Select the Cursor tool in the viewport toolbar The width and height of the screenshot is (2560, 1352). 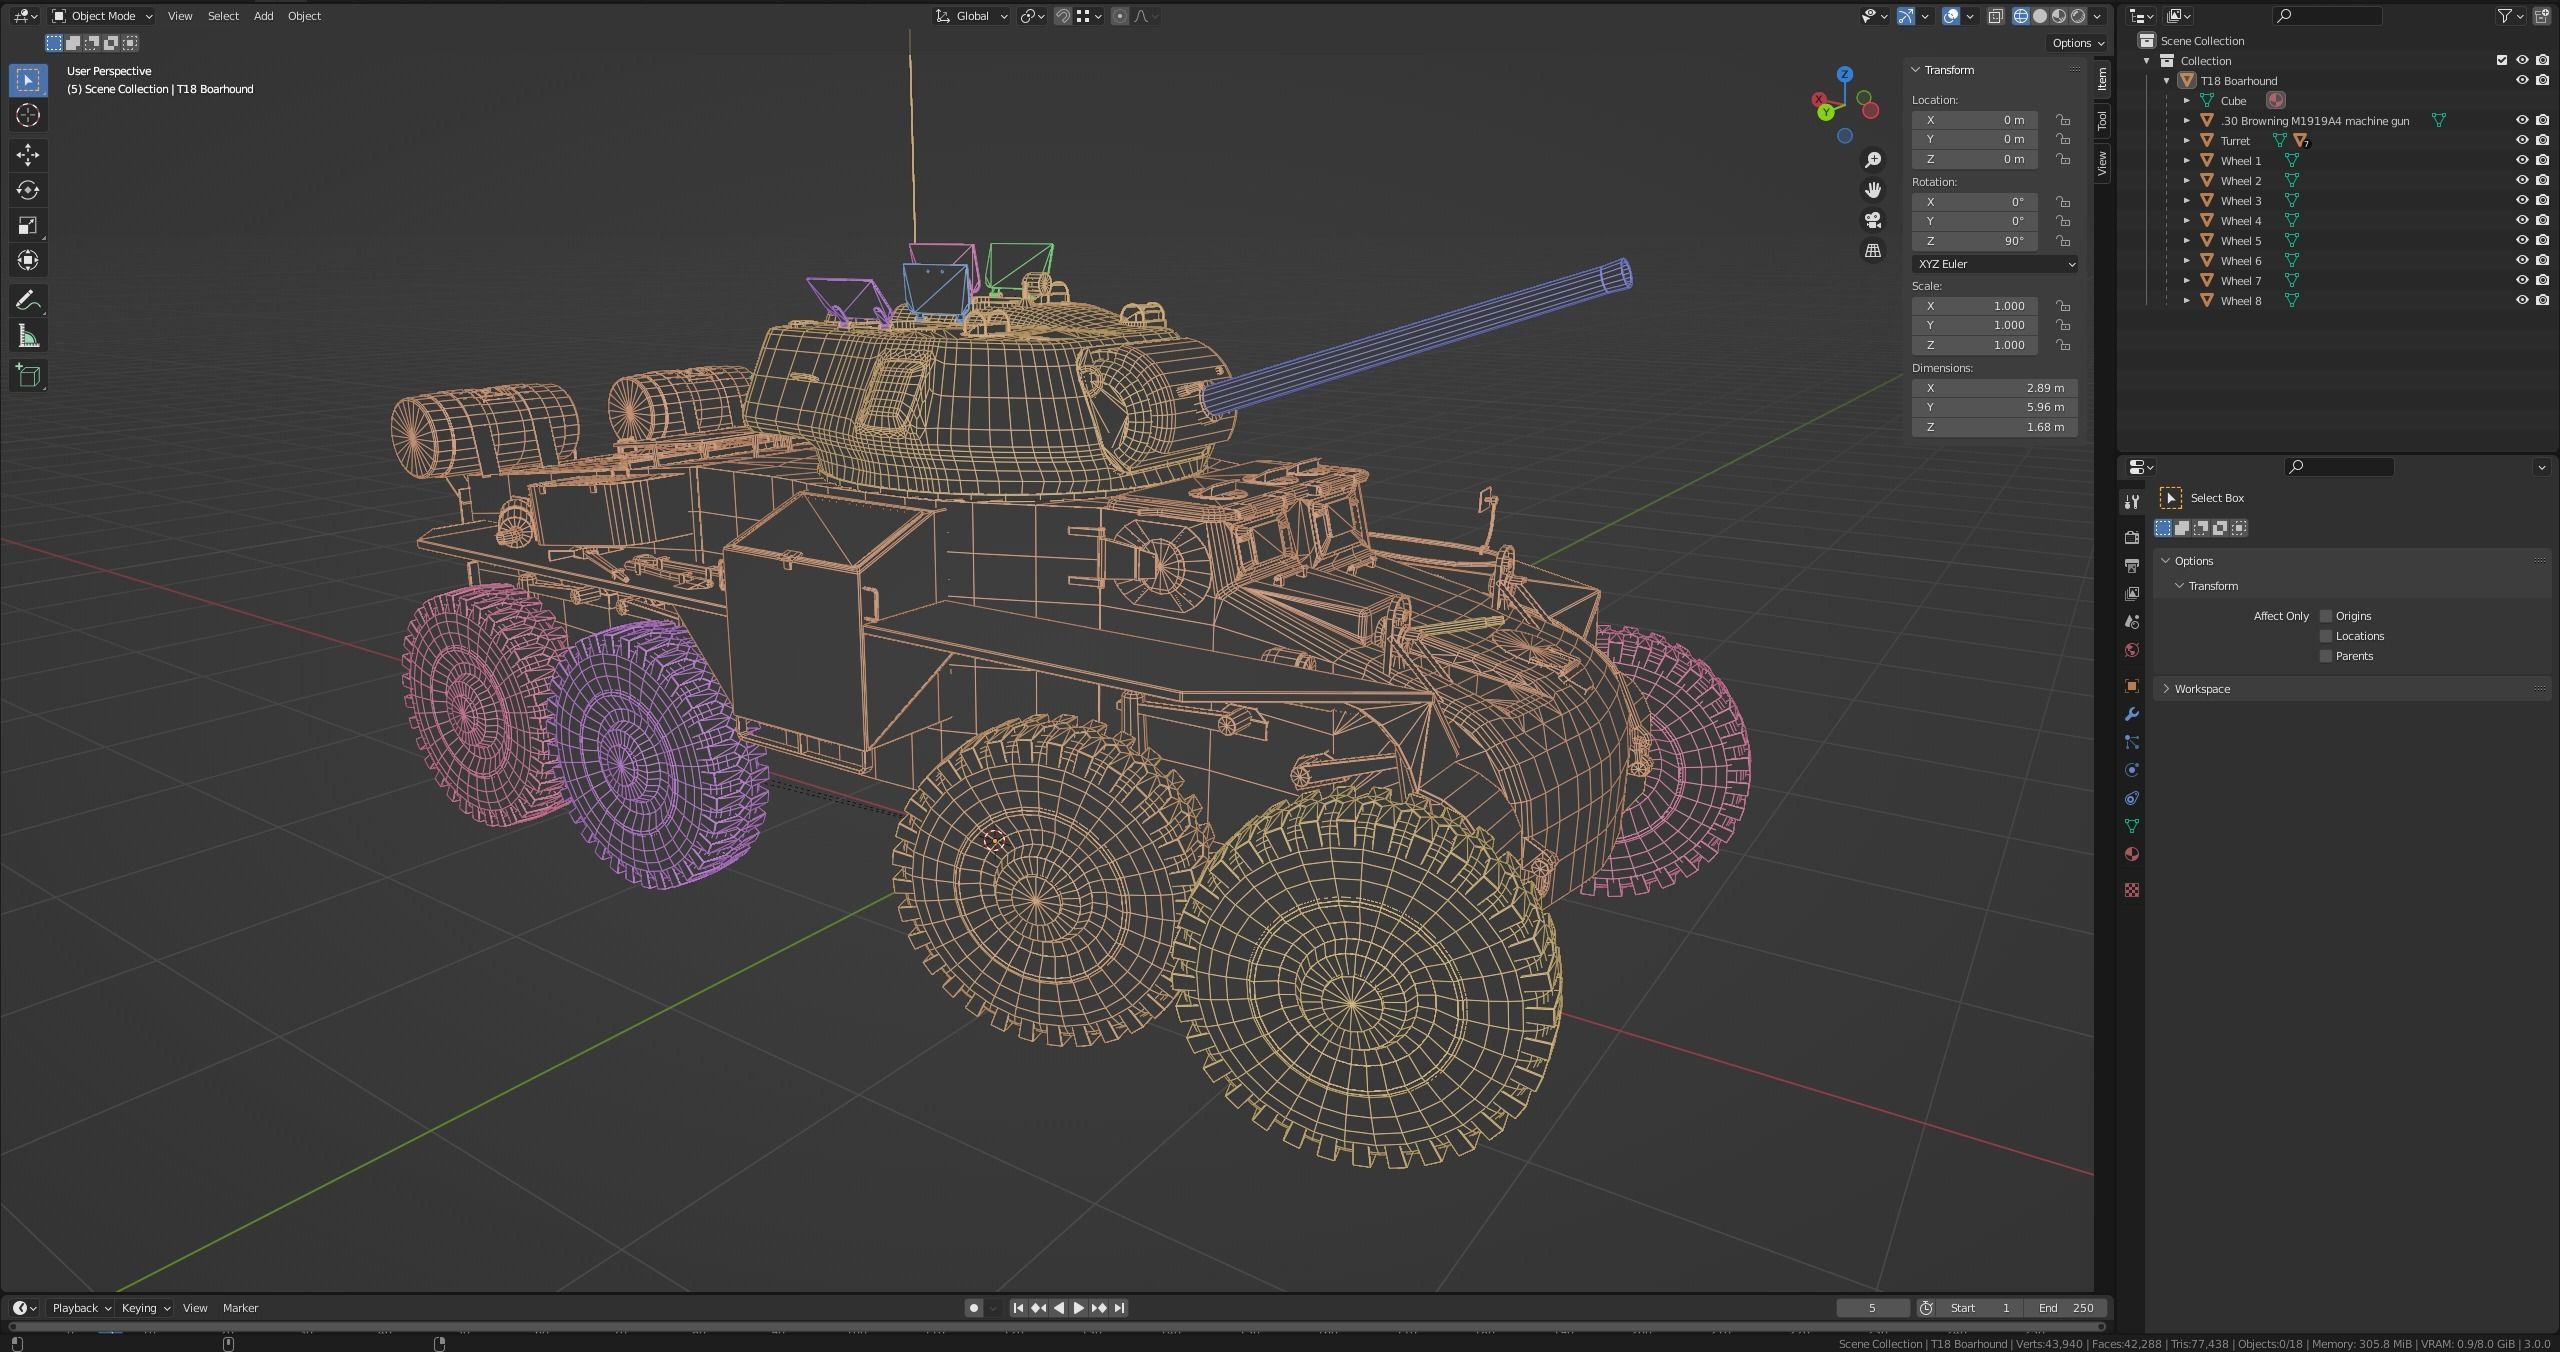point(28,115)
